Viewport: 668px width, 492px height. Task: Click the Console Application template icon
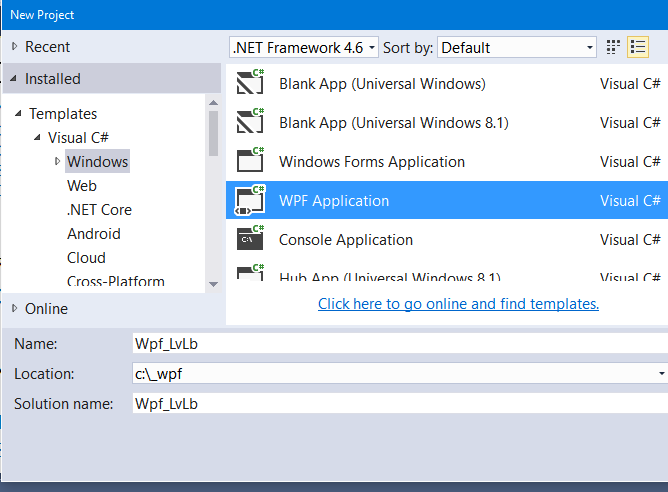(x=250, y=238)
